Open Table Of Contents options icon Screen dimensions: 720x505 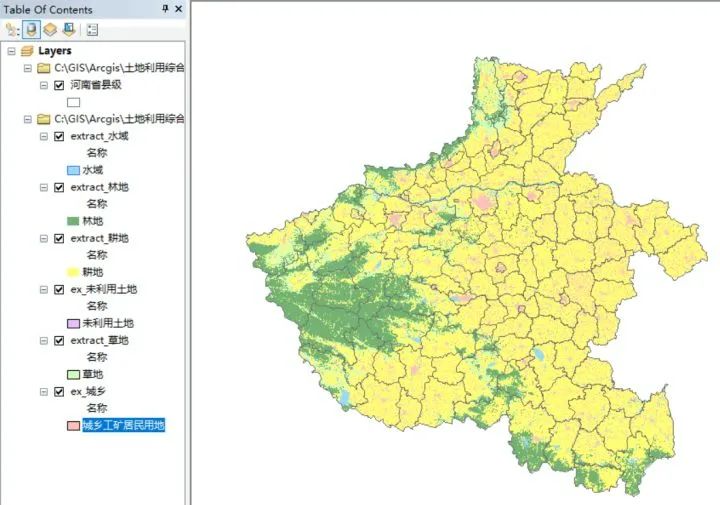pos(92,30)
